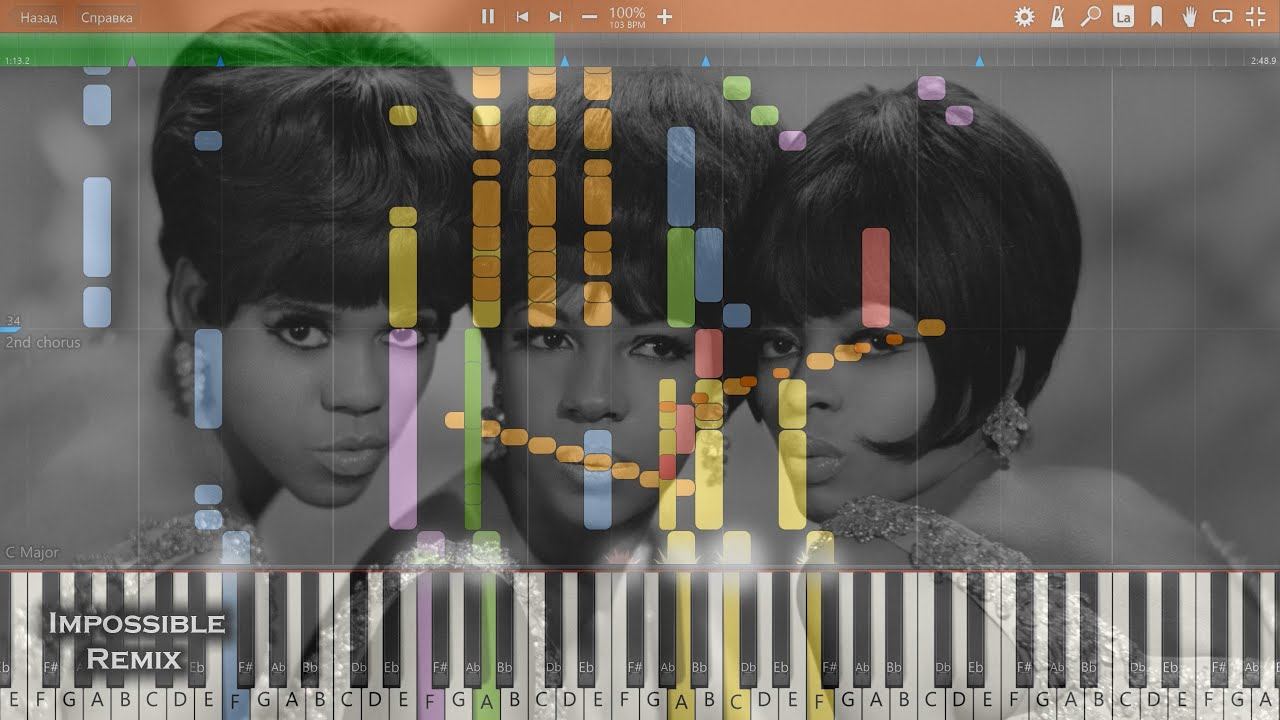
Task: Open the hand selection icon
Action: coord(1189,16)
